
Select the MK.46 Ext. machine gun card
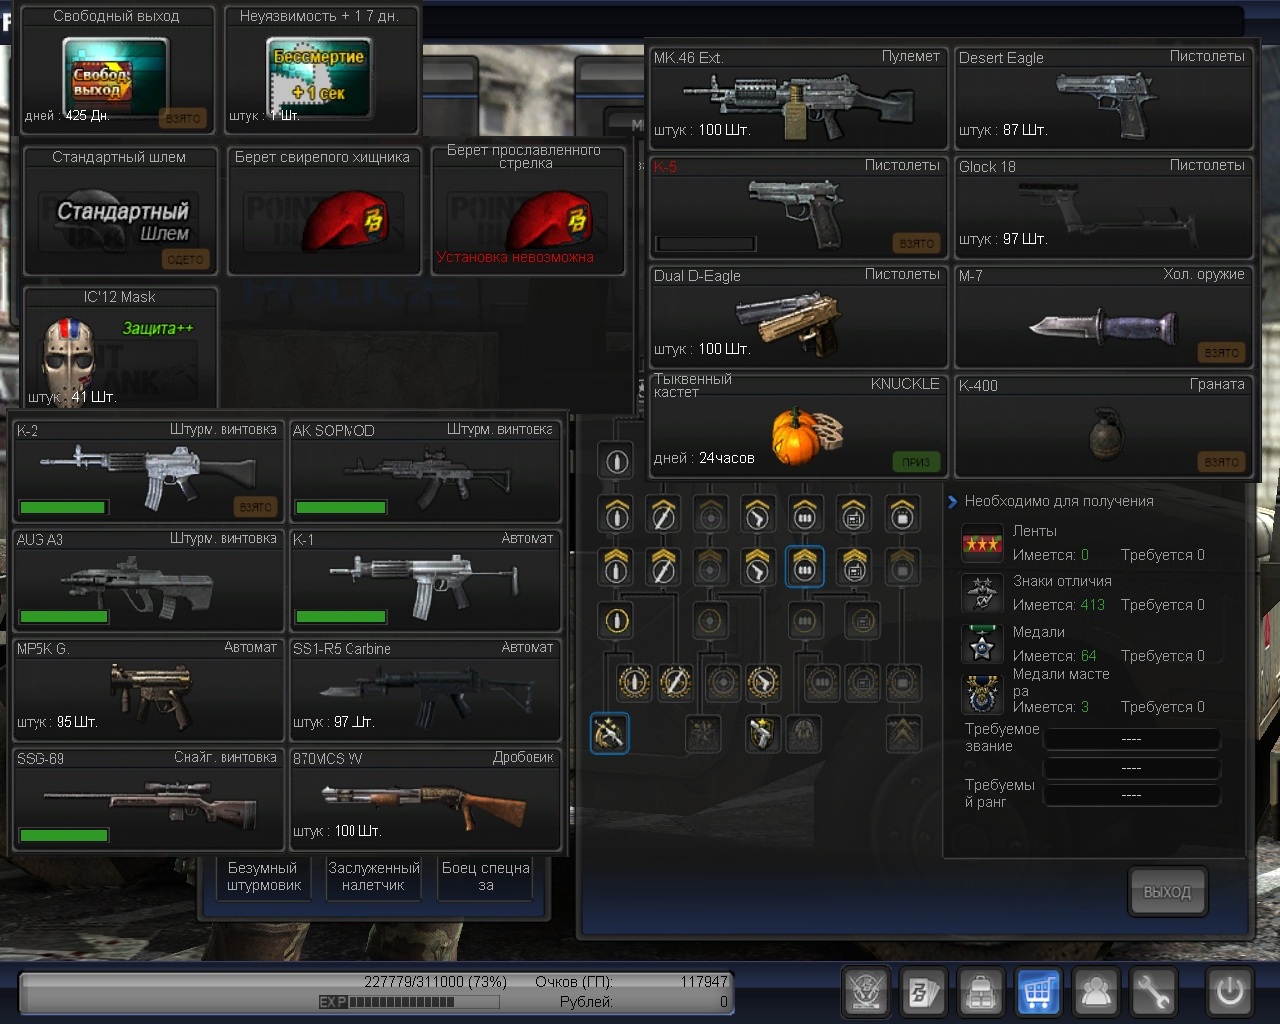click(x=798, y=98)
